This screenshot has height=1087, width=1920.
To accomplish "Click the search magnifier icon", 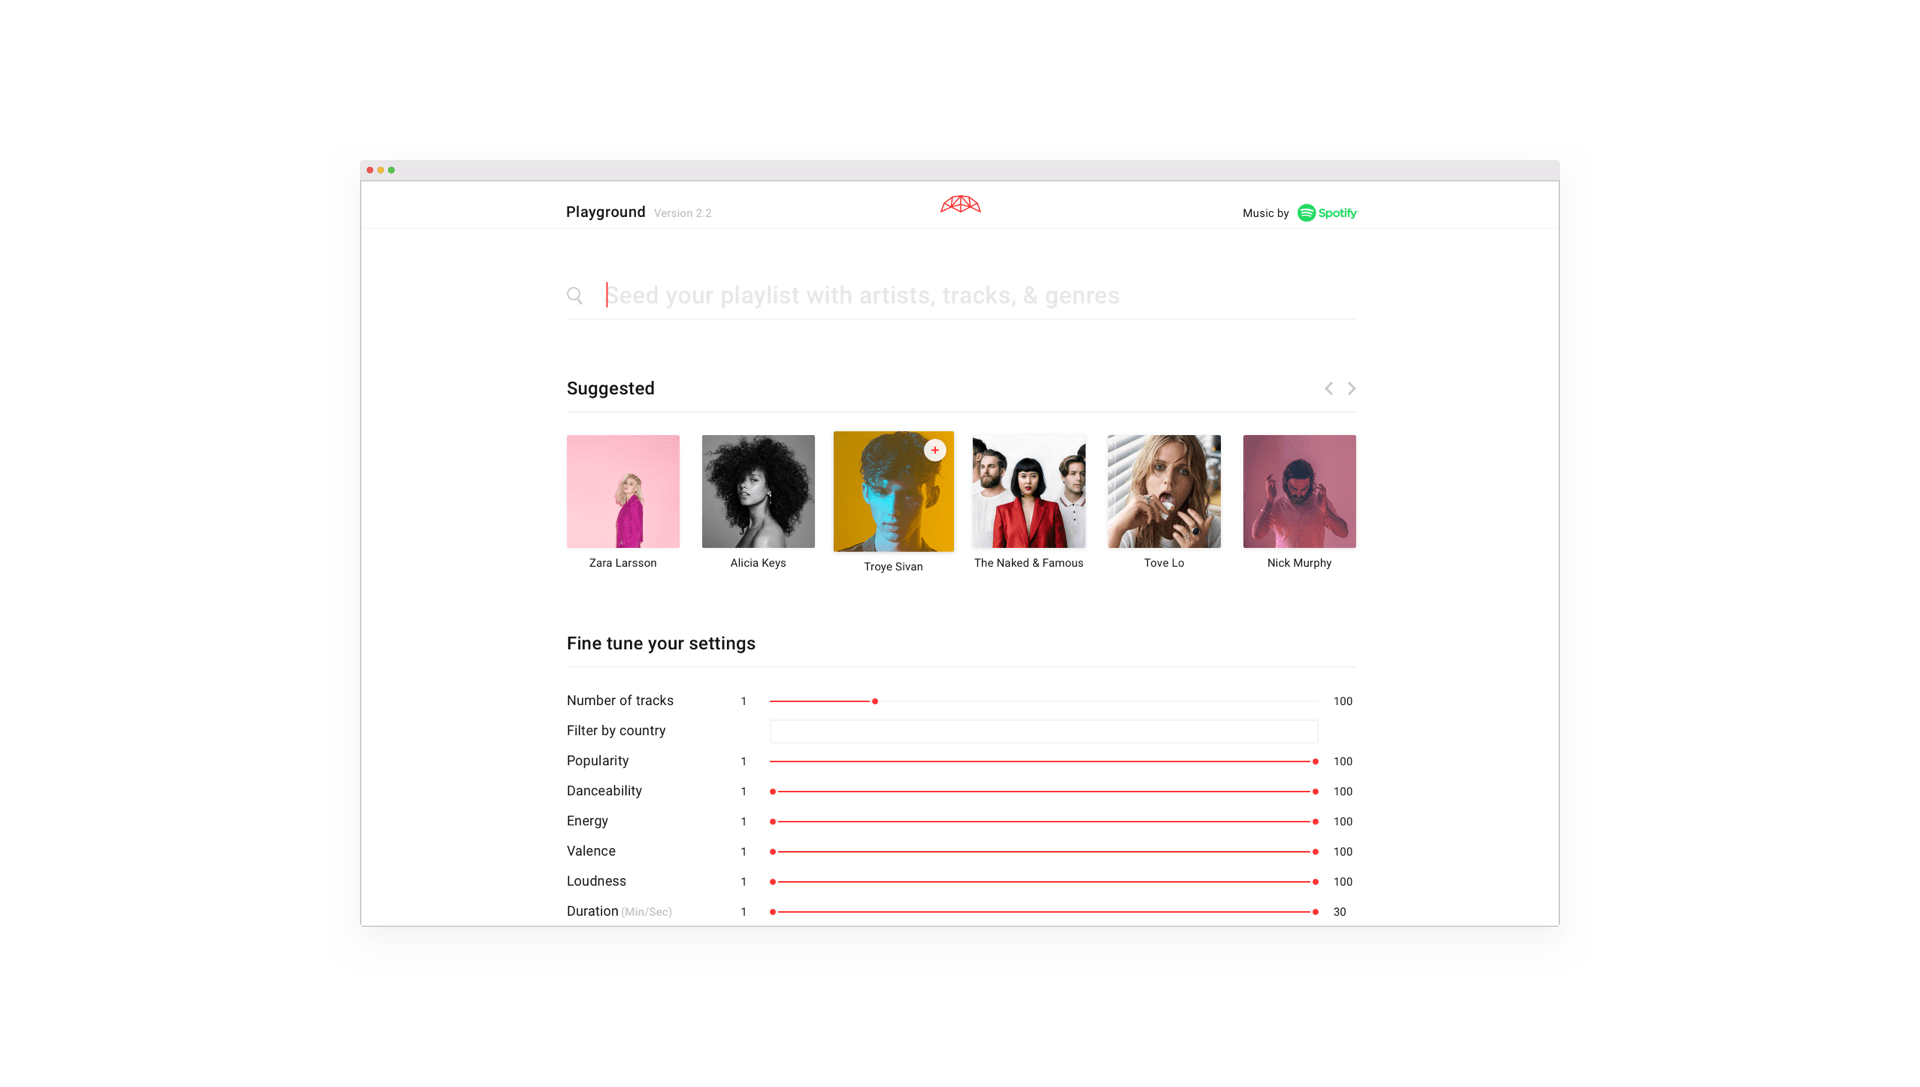I will point(574,295).
